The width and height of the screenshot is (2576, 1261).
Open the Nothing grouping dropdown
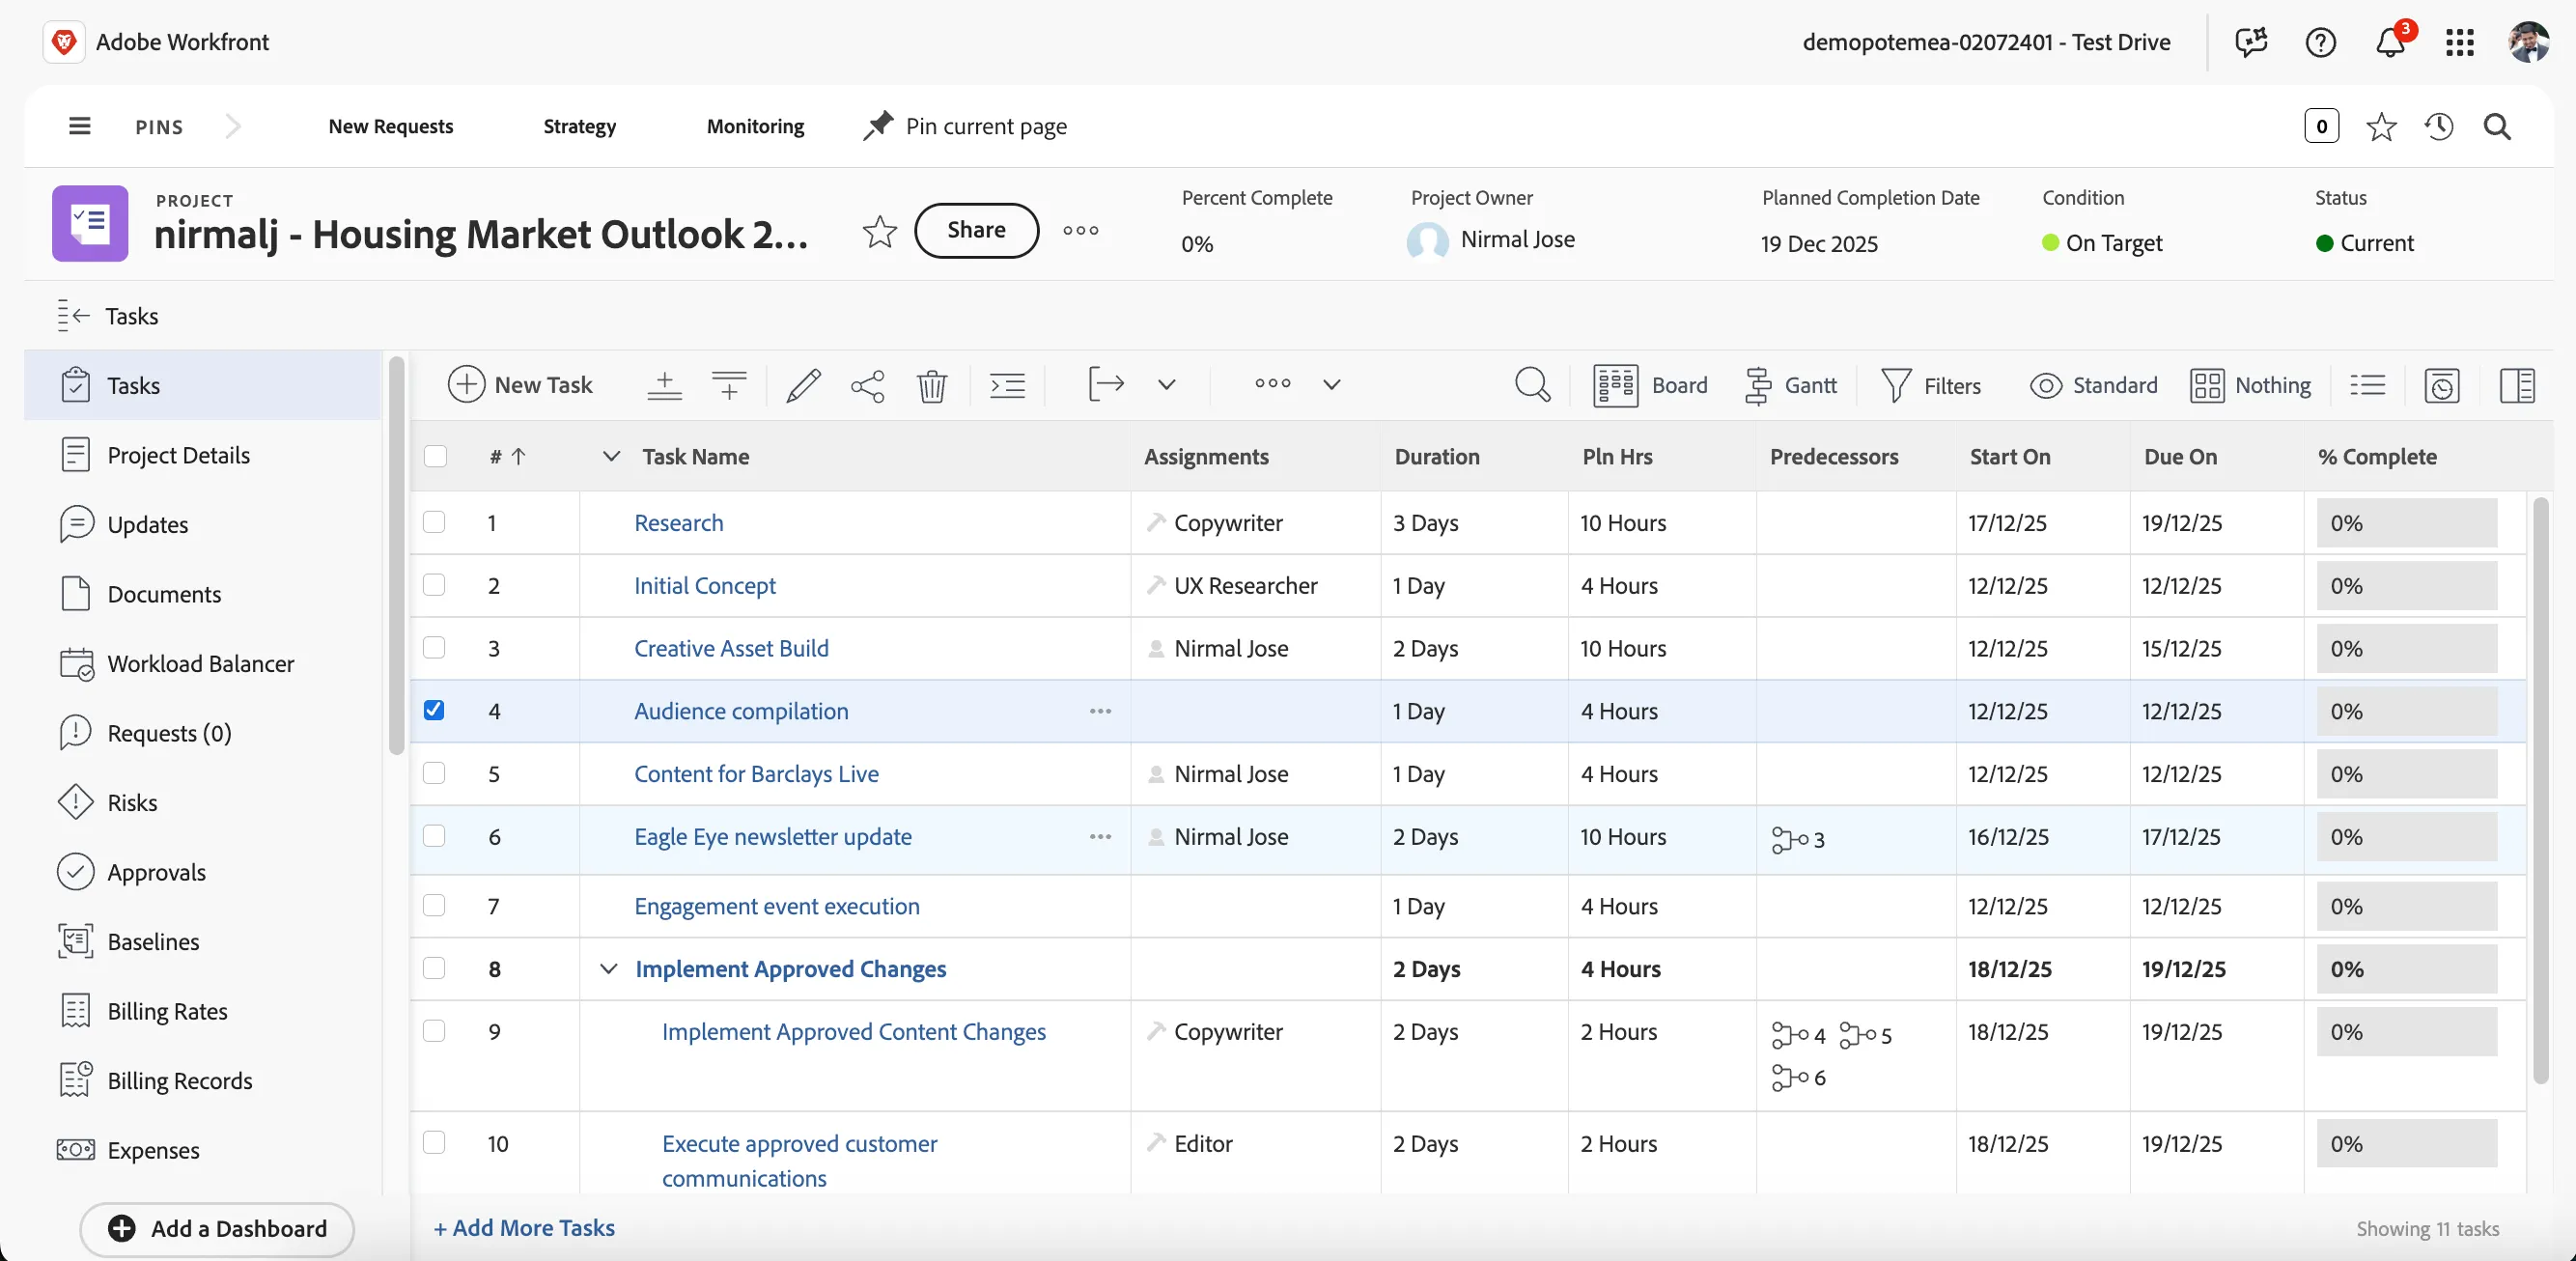pyautogui.click(x=2251, y=385)
